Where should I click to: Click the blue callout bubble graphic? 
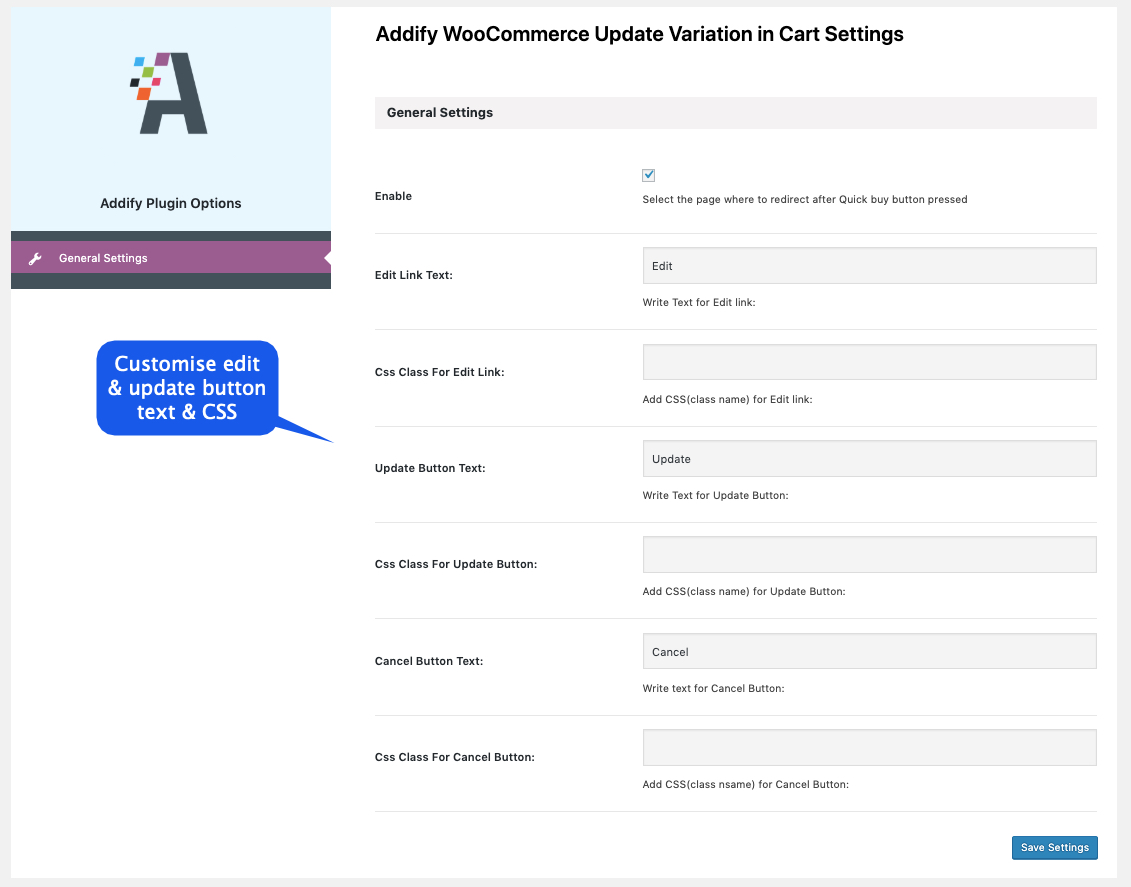click(187, 388)
